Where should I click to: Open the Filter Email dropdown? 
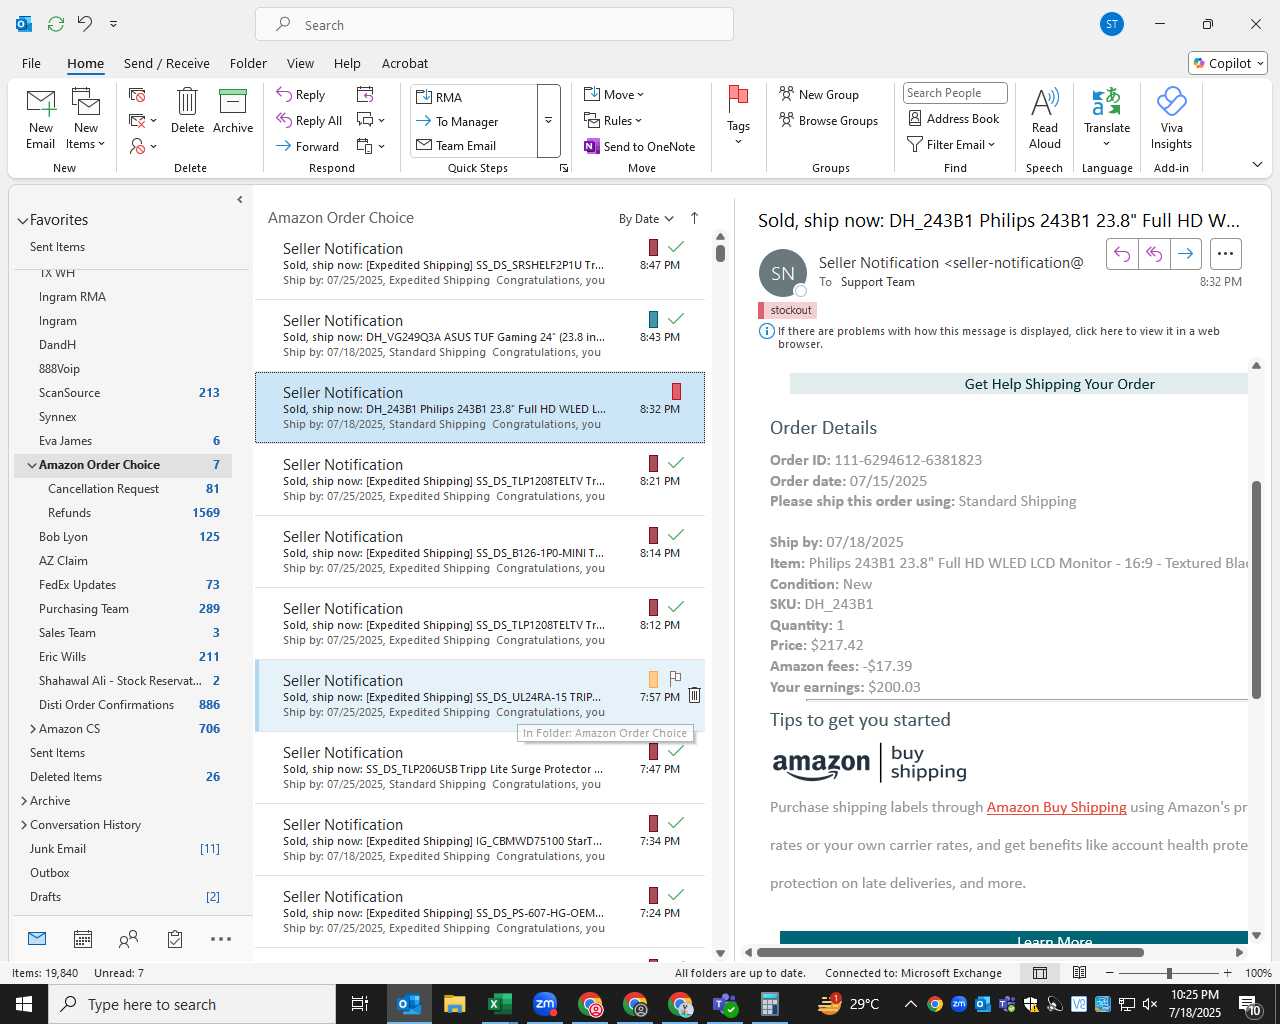tap(951, 144)
